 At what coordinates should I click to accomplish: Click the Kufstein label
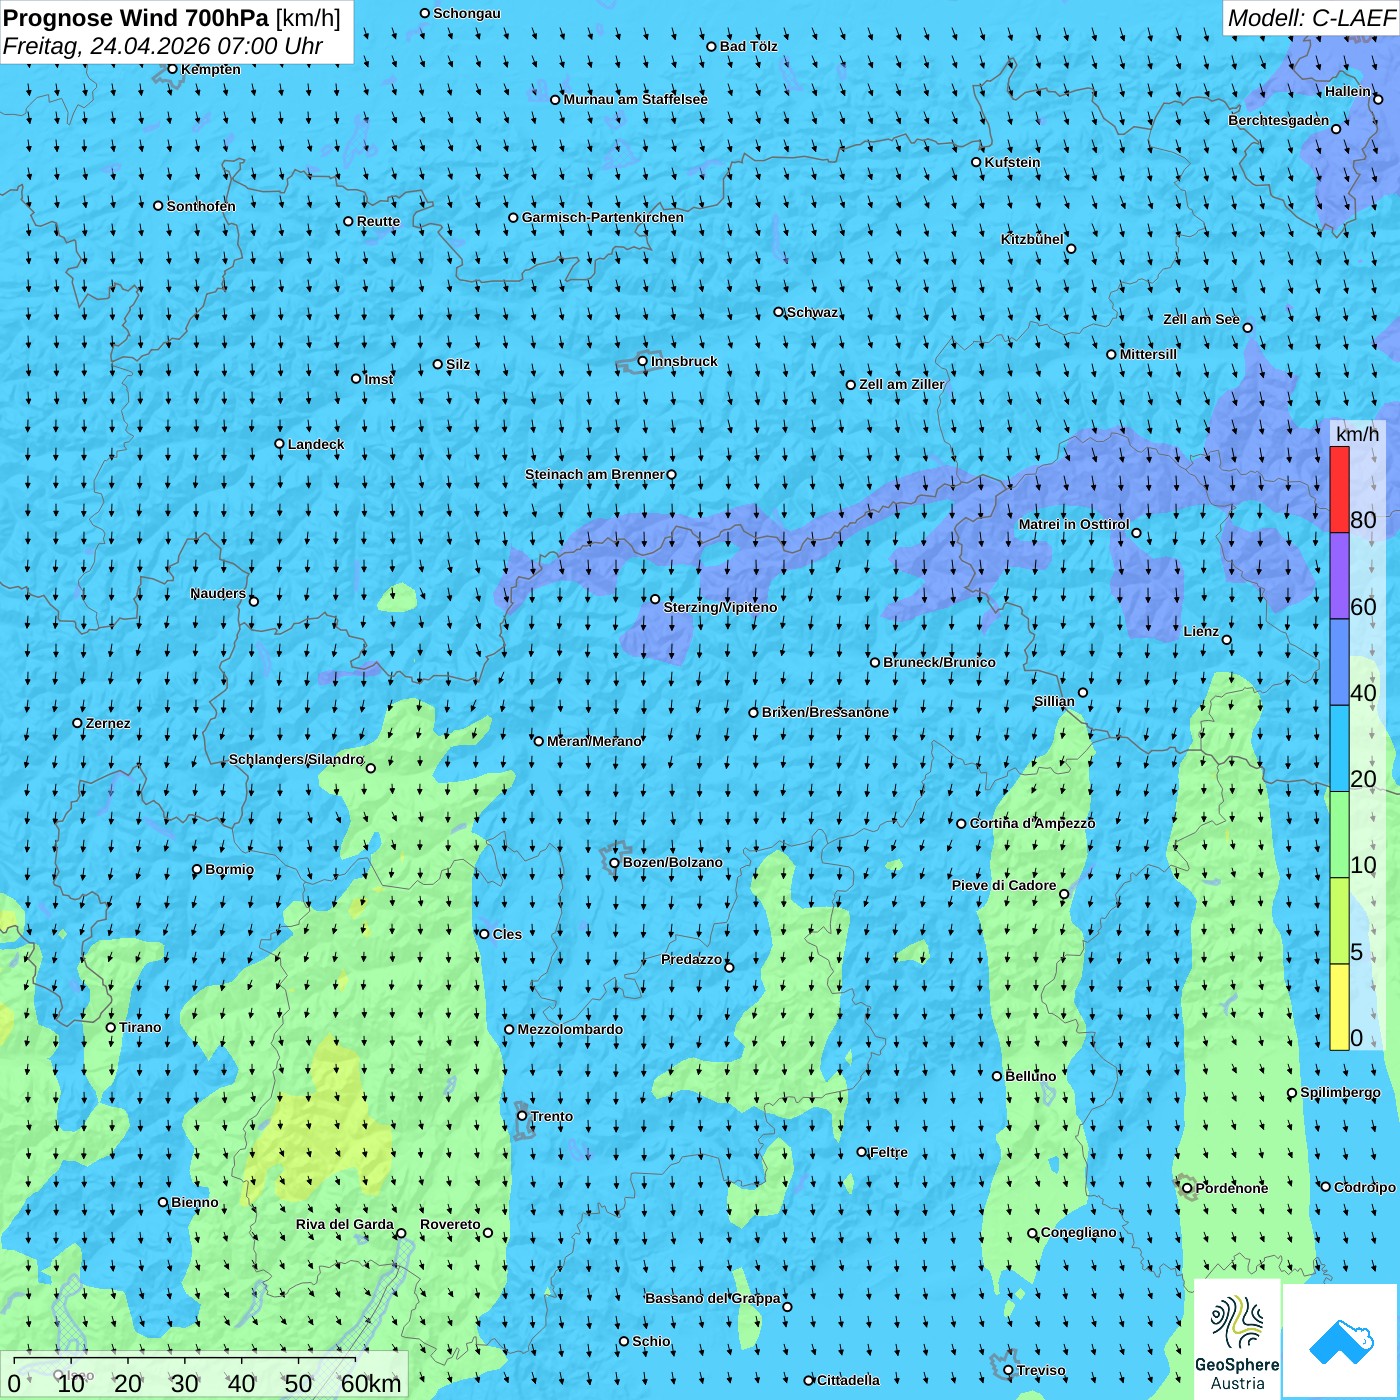pos(1012,162)
